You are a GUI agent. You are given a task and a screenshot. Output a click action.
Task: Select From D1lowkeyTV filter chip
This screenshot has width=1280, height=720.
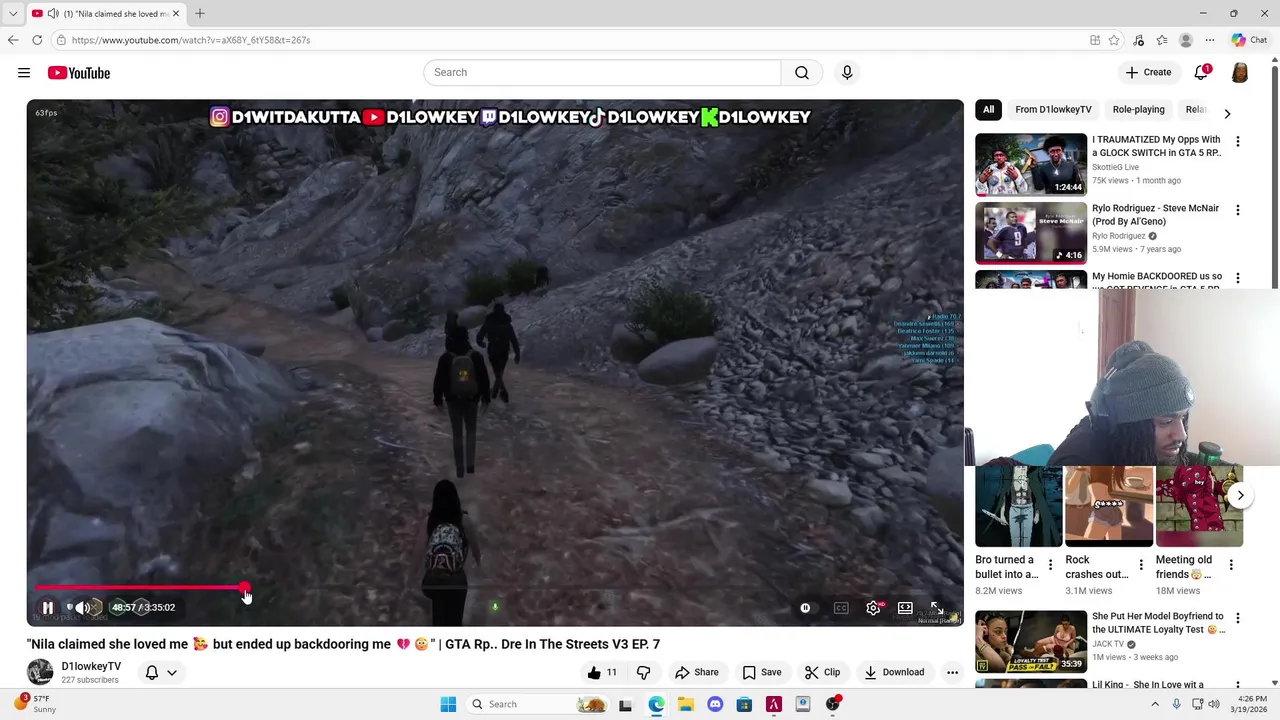coord(1053,109)
